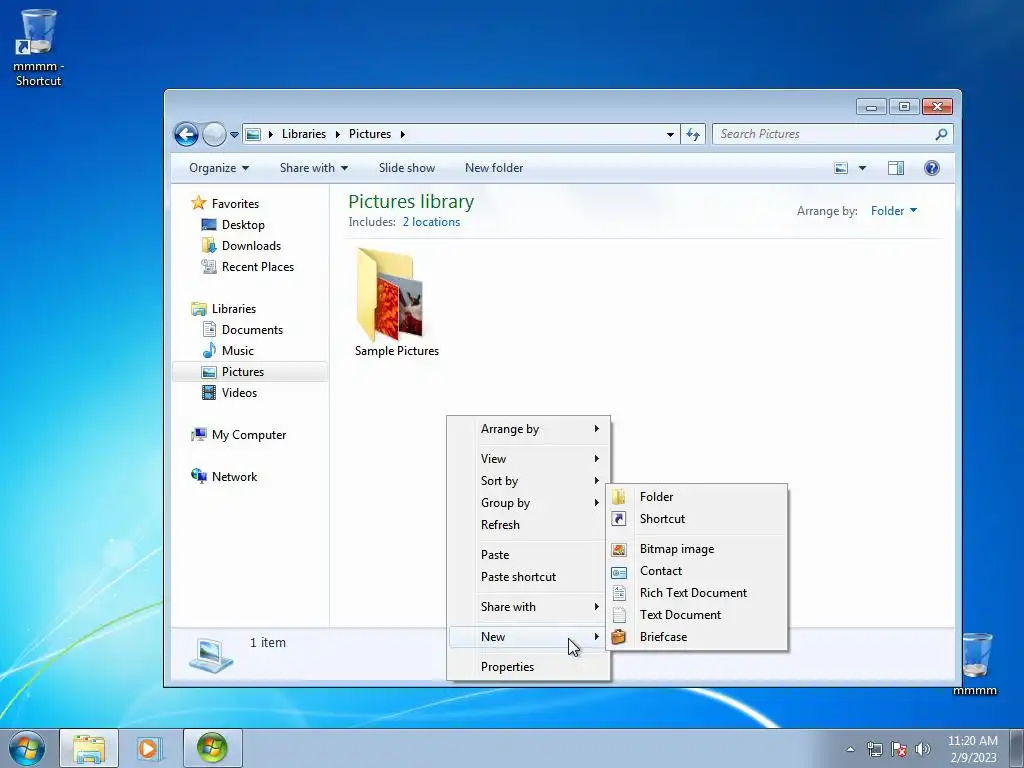Choose Properties from the context menu
Screen dimensions: 1024x768
pyautogui.click(x=529, y=667)
